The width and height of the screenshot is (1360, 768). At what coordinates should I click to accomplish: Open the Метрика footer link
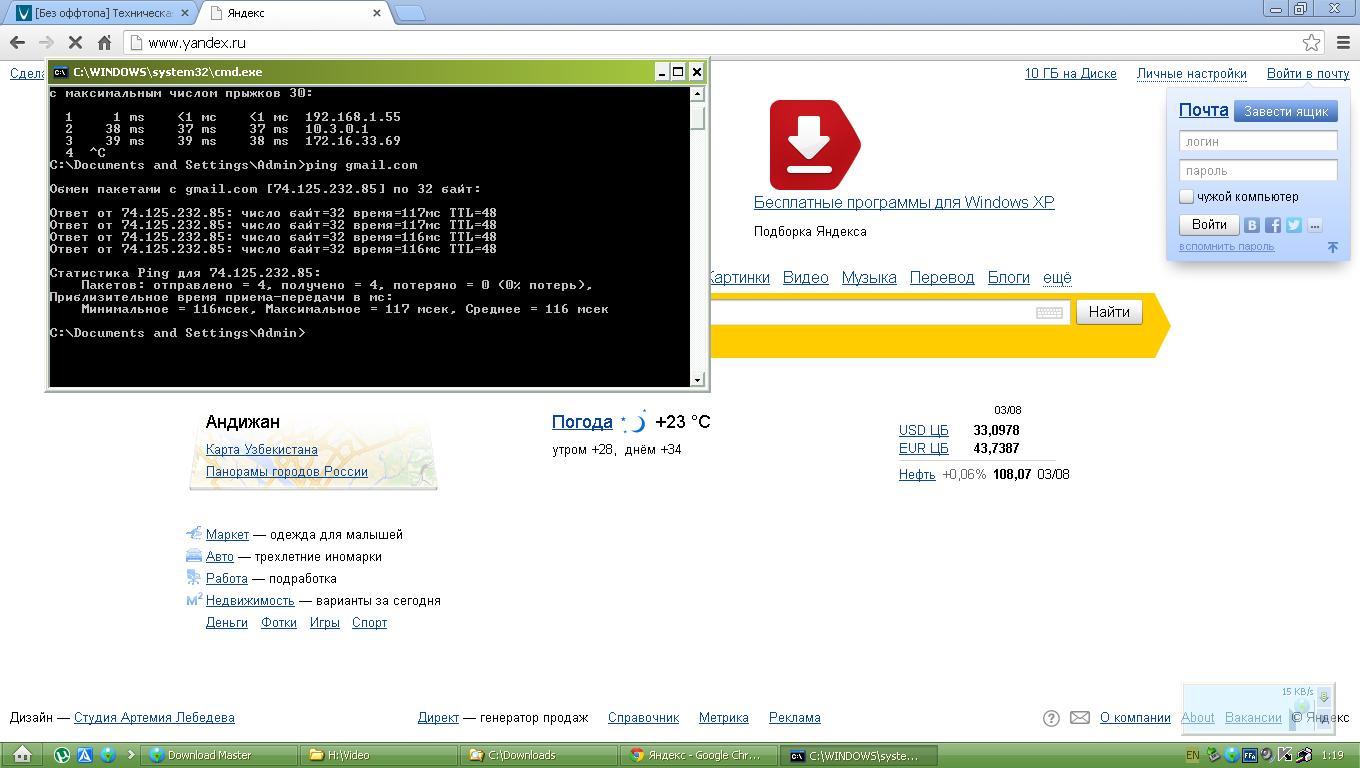coord(723,717)
